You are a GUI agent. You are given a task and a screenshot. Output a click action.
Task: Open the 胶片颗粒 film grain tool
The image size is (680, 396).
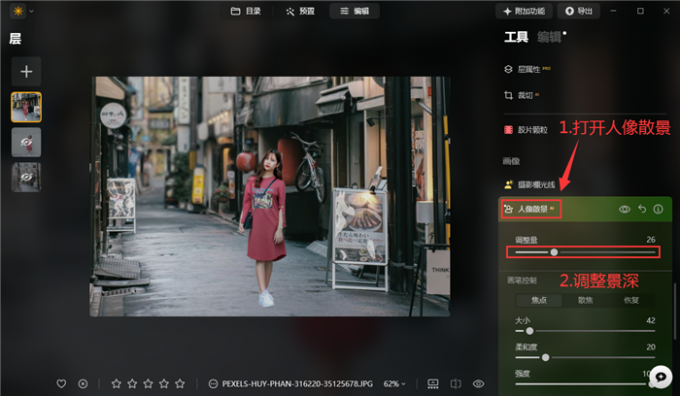pos(526,130)
